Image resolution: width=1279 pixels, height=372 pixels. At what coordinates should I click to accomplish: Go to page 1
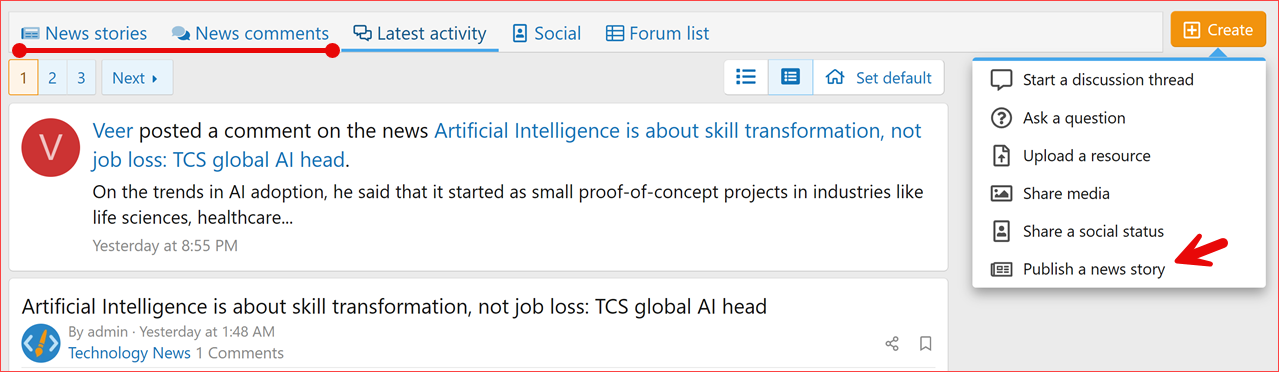[23, 78]
